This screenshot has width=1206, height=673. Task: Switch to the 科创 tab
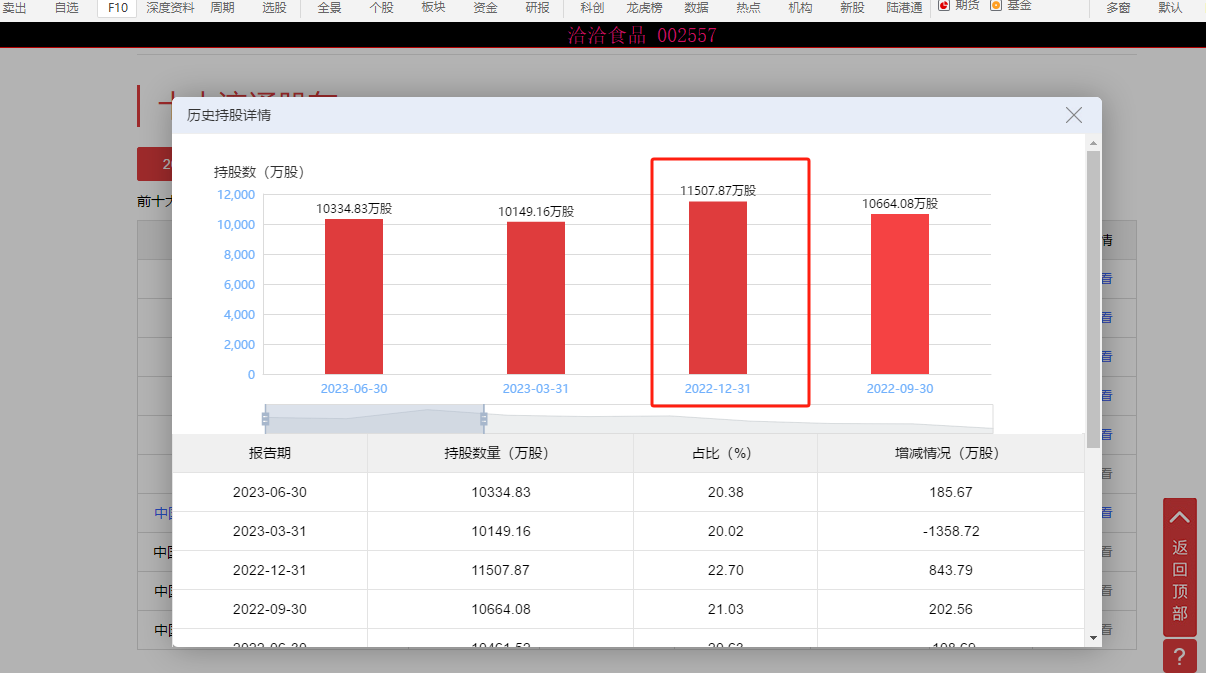click(592, 7)
